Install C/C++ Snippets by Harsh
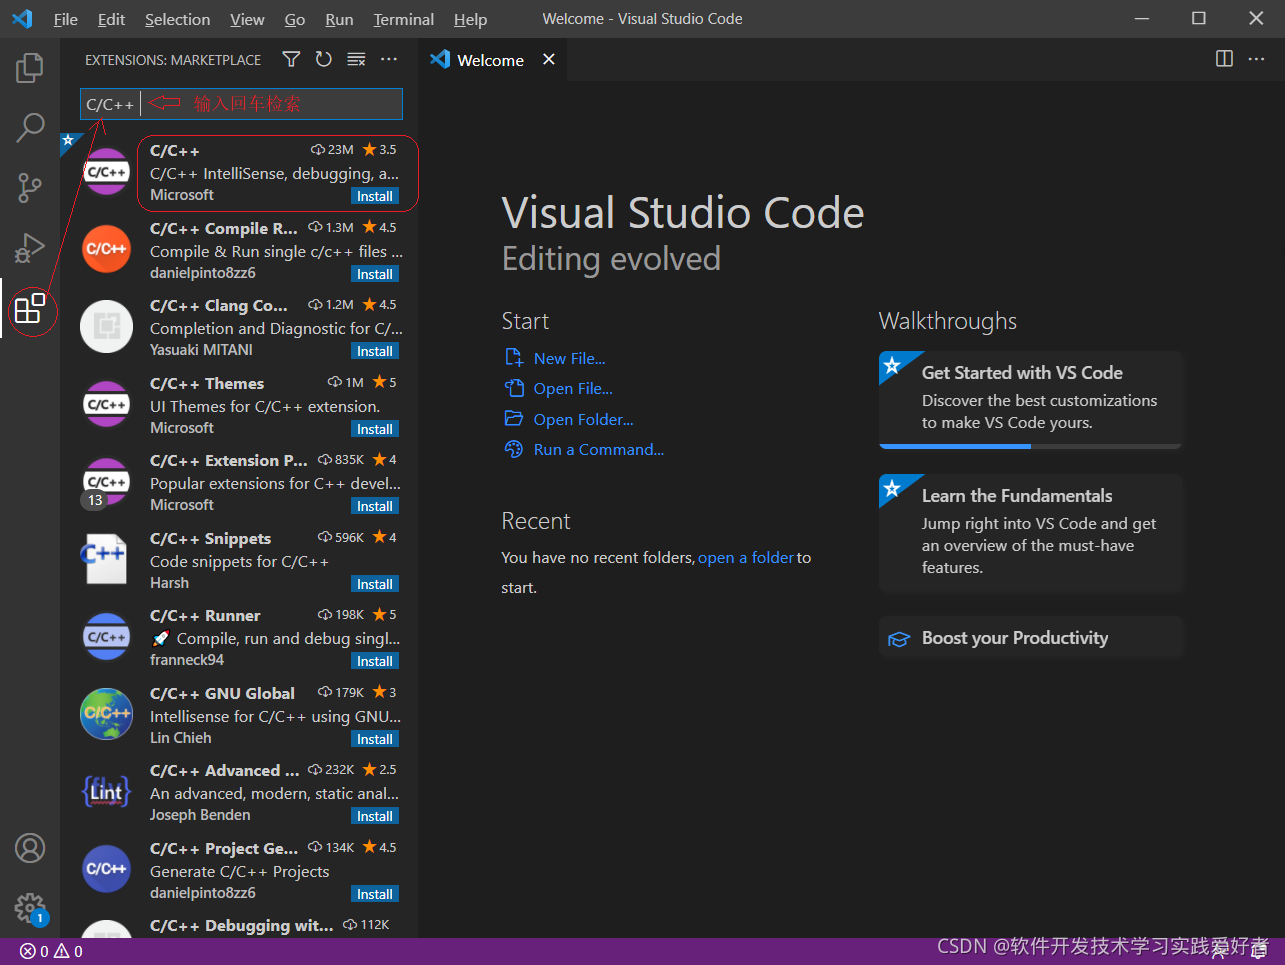The image size is (1285, 965). tap(375, 584)
